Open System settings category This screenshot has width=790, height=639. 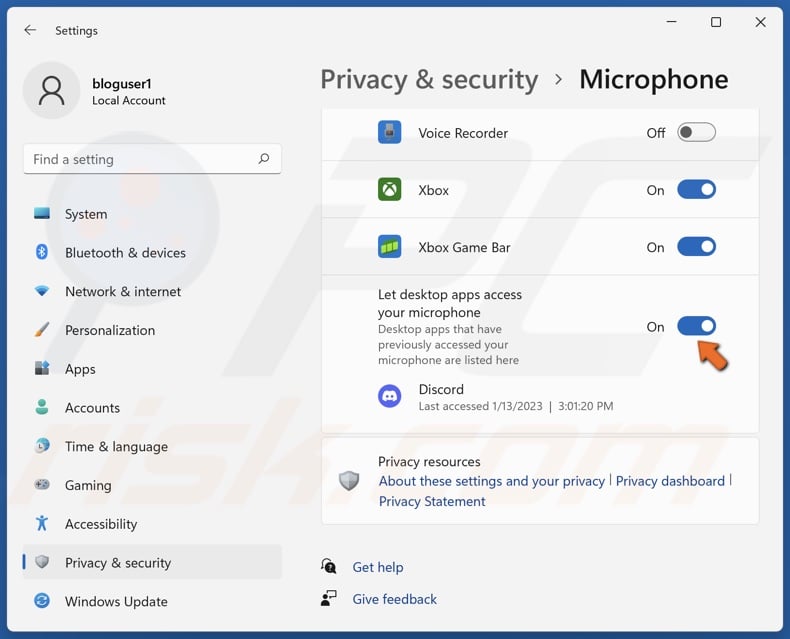click(152, 214)
